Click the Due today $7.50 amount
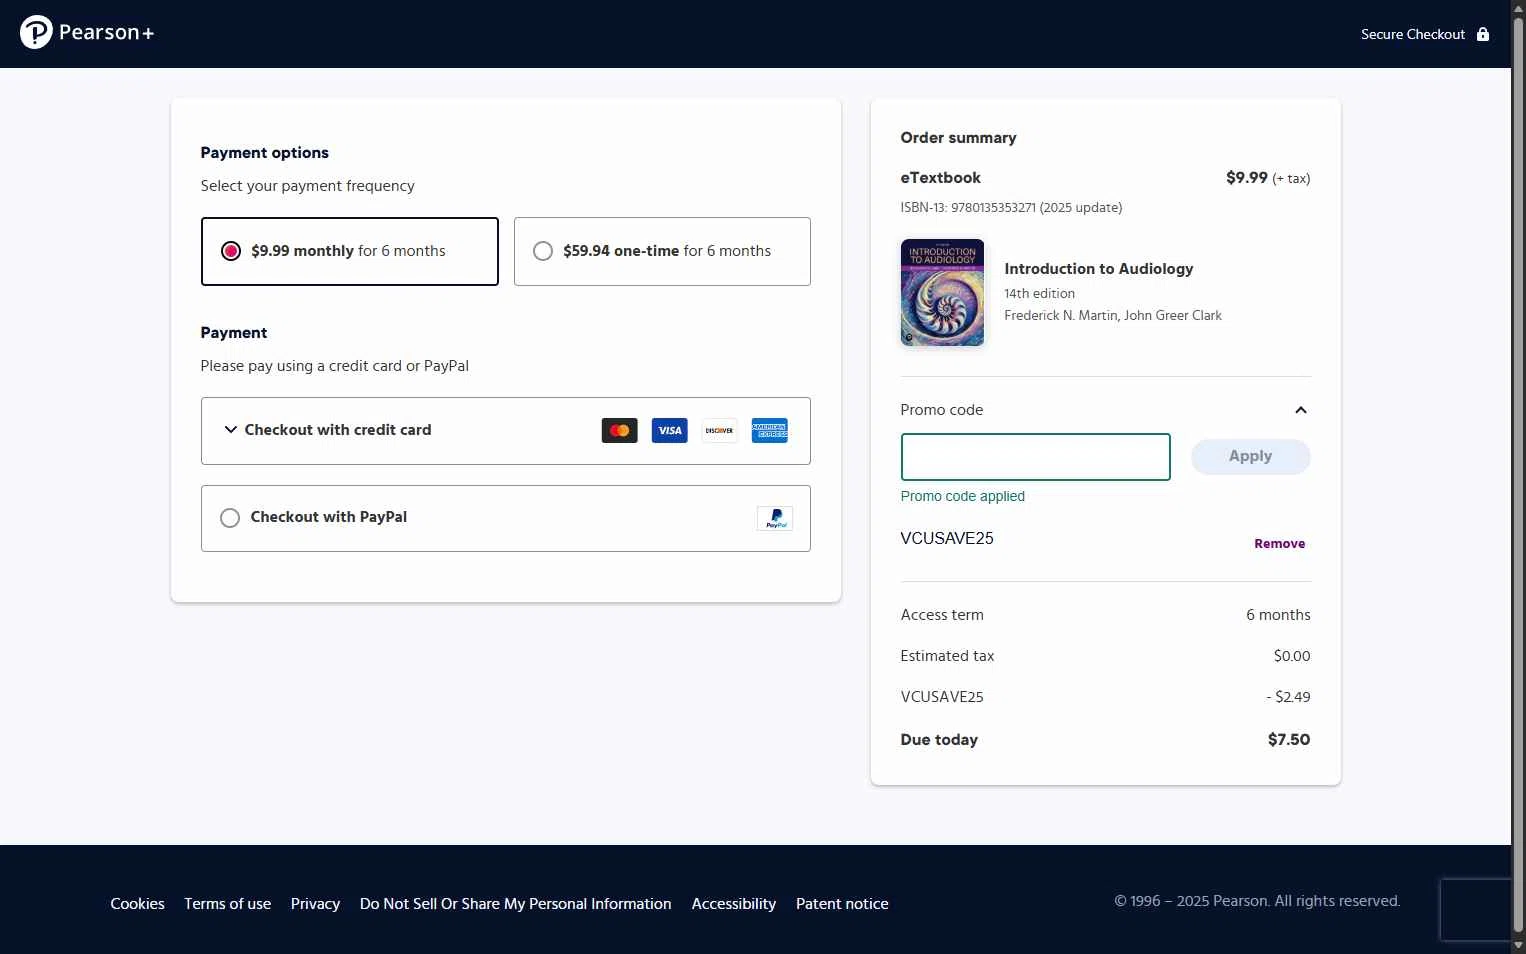The image size is (1526, 954). pos(1289,740)
